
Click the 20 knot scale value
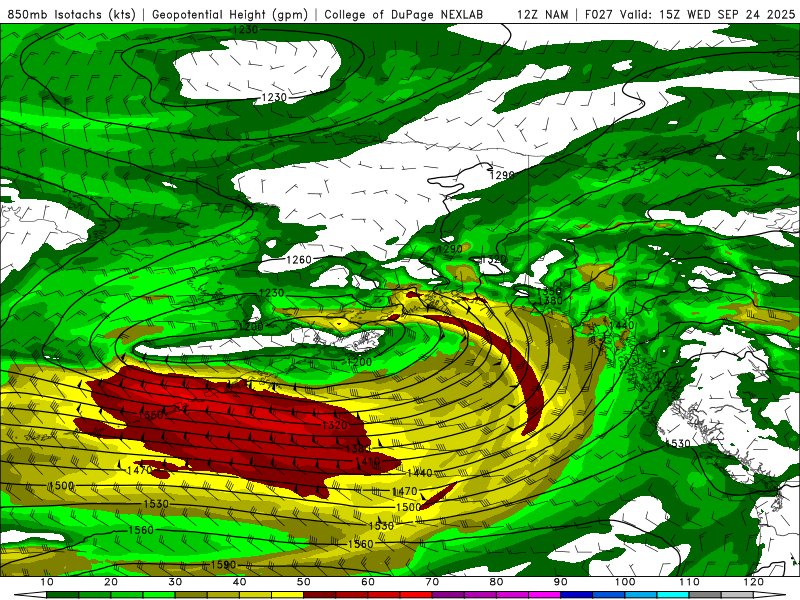click(111, 582)
